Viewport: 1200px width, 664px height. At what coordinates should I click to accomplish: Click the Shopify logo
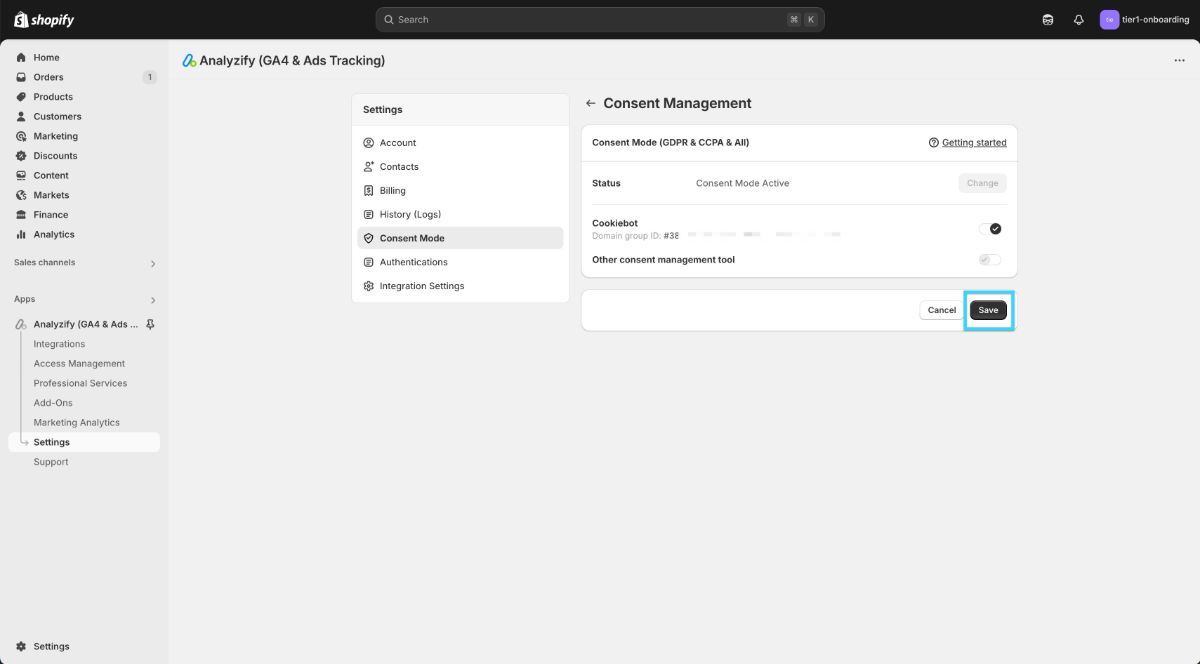coord(44,20)
